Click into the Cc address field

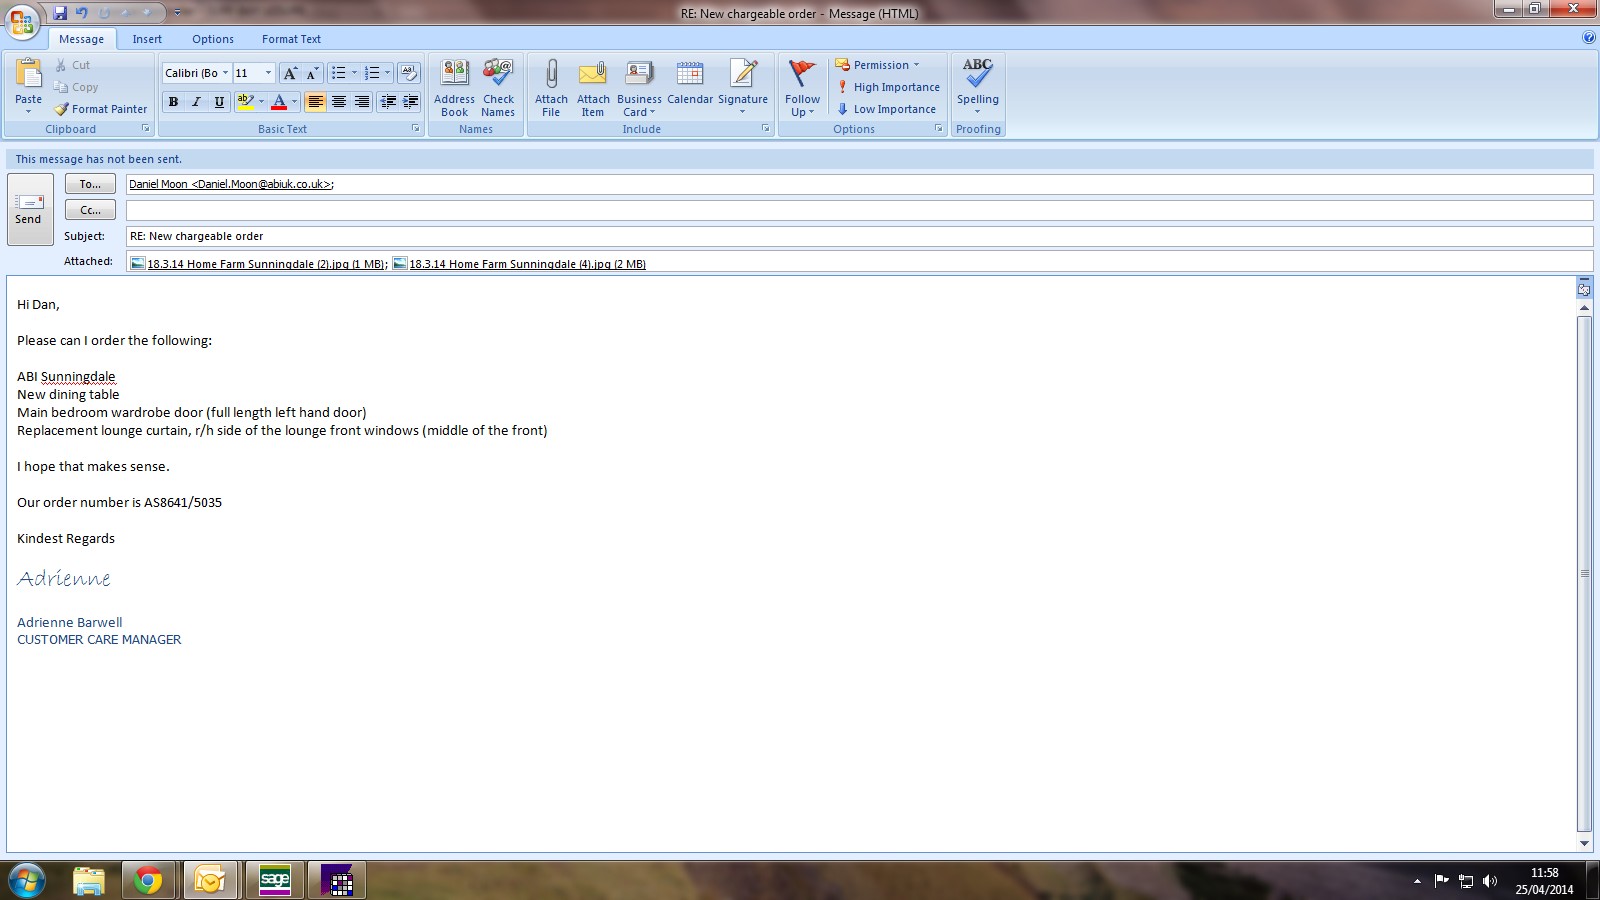click(x=858, y=210)
